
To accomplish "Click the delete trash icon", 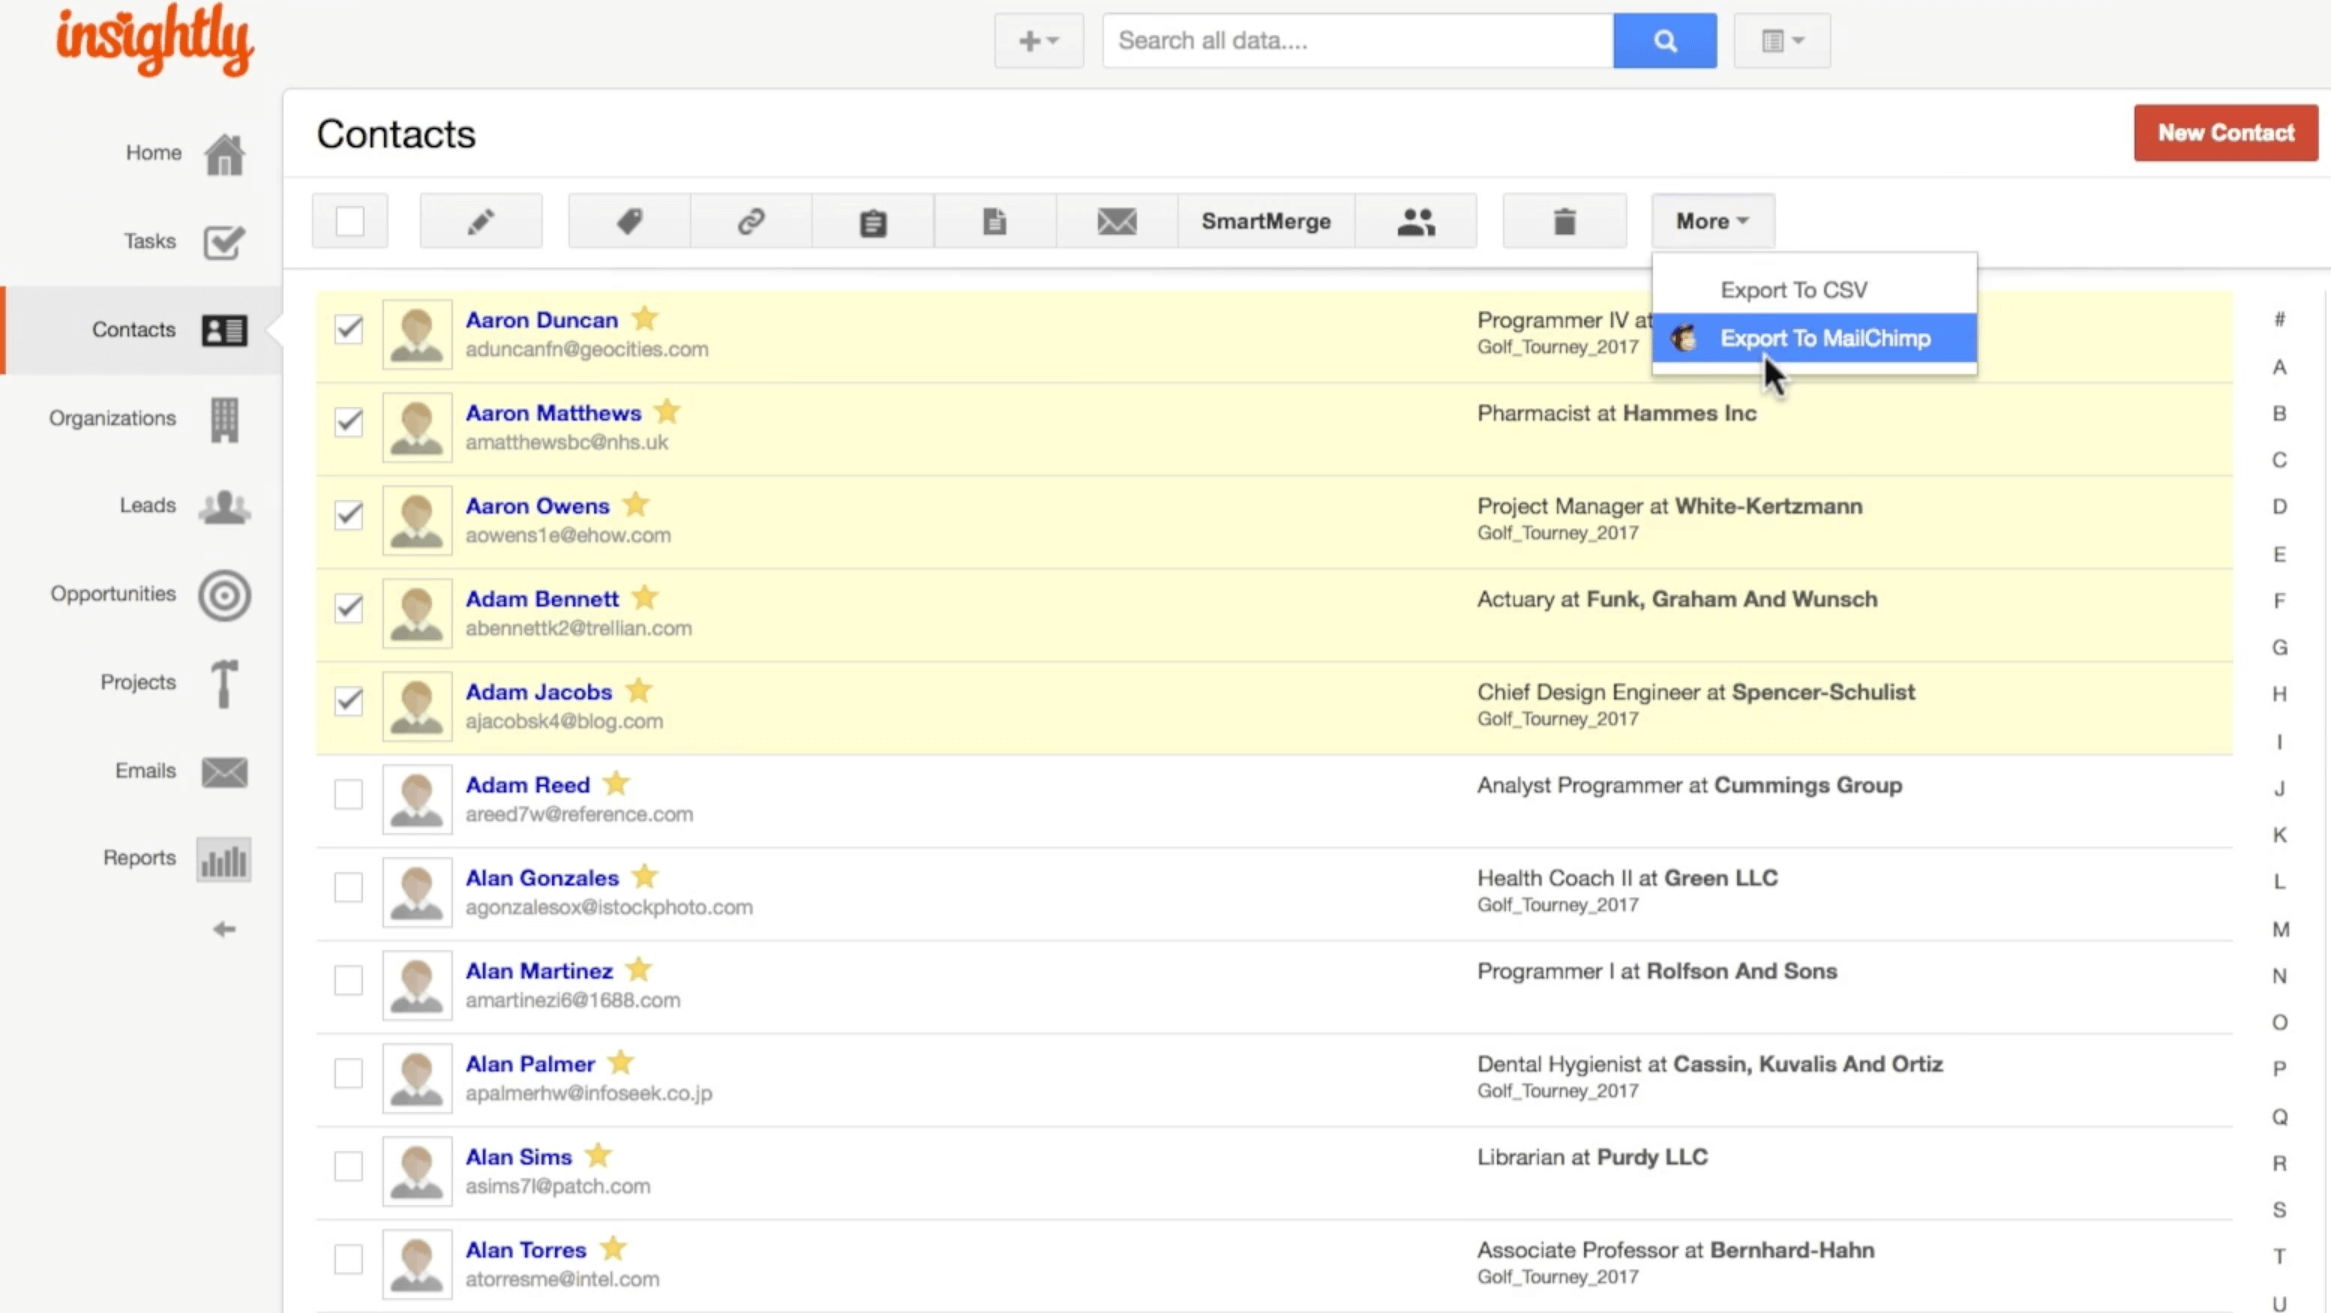I will pyautogui.click(x=1563, y=220).
